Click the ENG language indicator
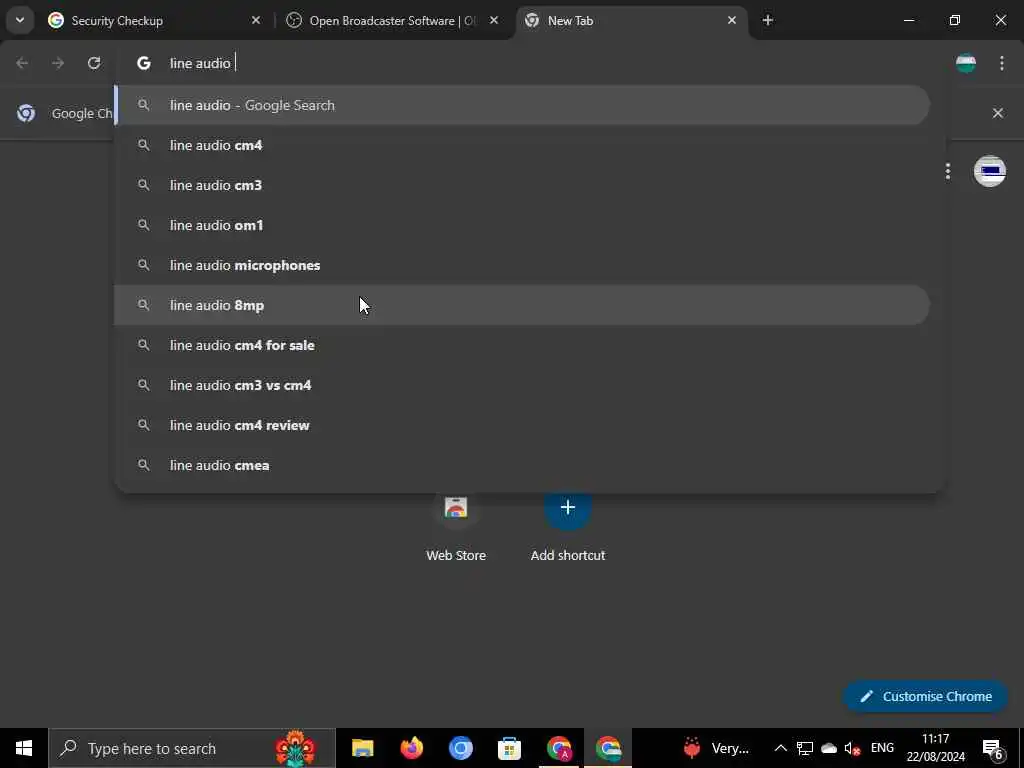Viewport: 1024px width, 768px height. click(882, 748)
